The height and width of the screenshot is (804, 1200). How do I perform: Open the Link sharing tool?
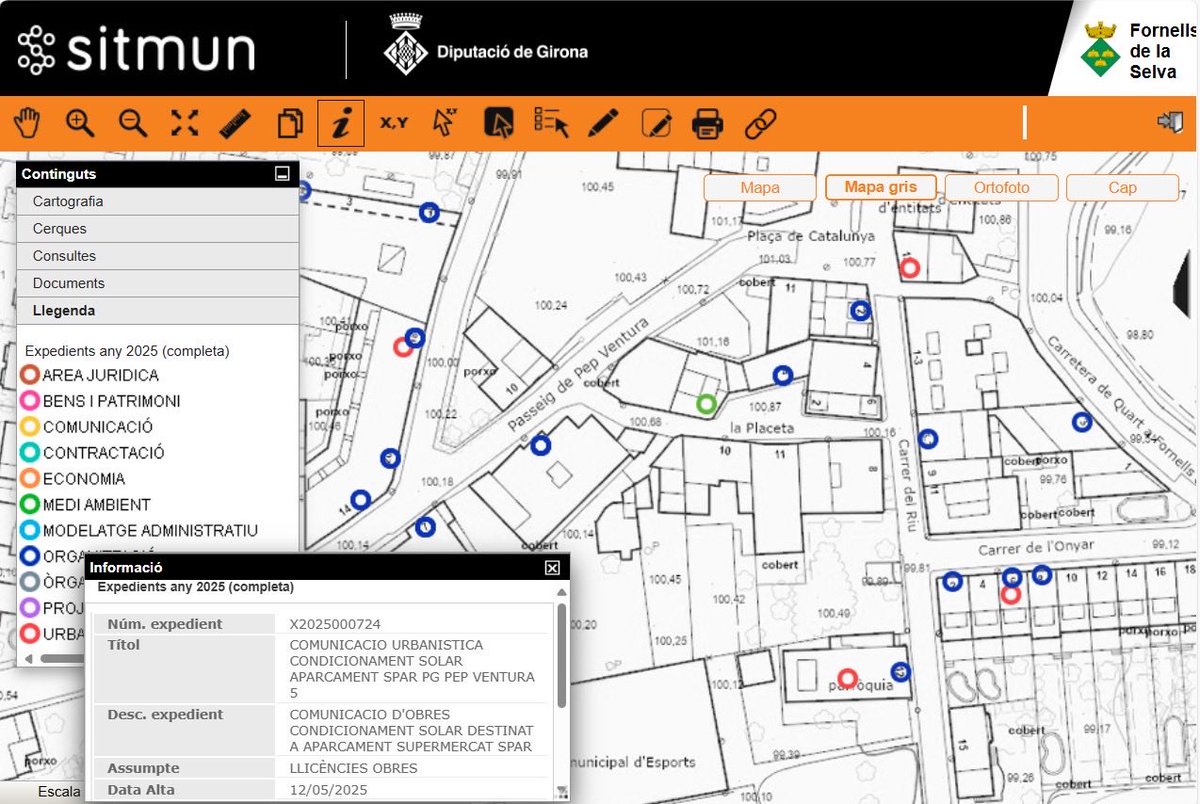tap(761, 123)
